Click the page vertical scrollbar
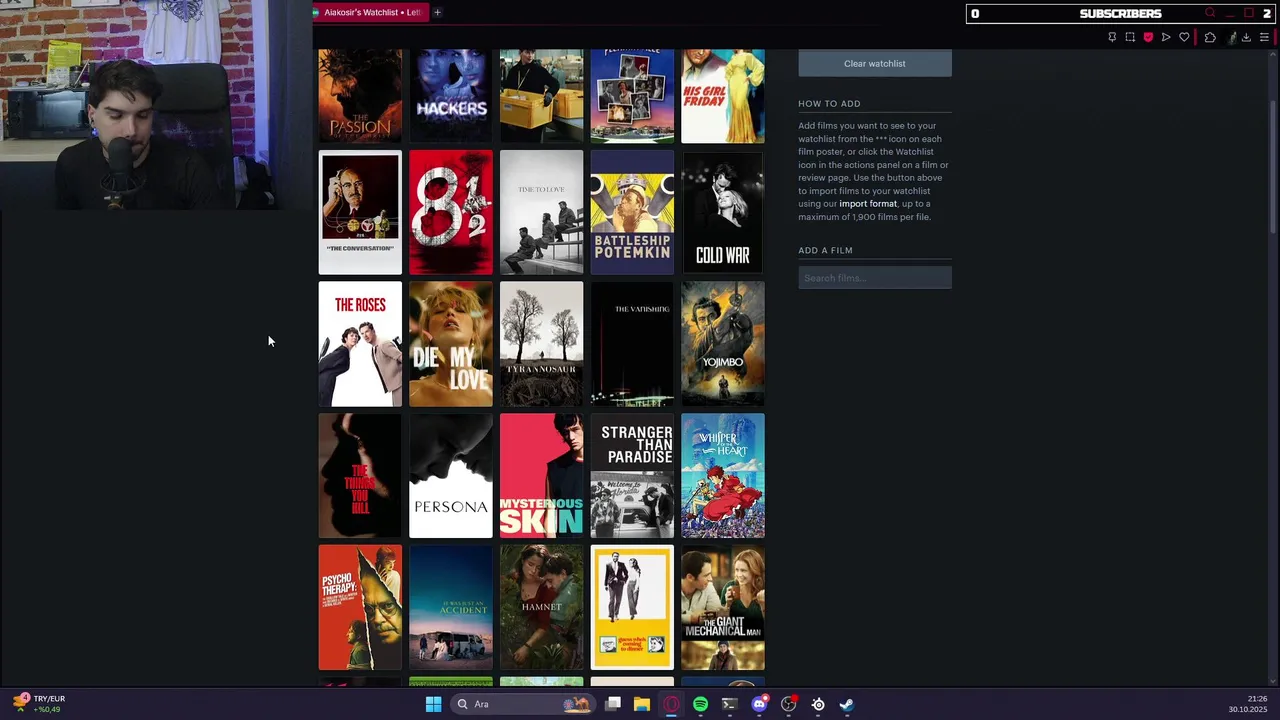 pyautogui.click(x=1274, y=165)
